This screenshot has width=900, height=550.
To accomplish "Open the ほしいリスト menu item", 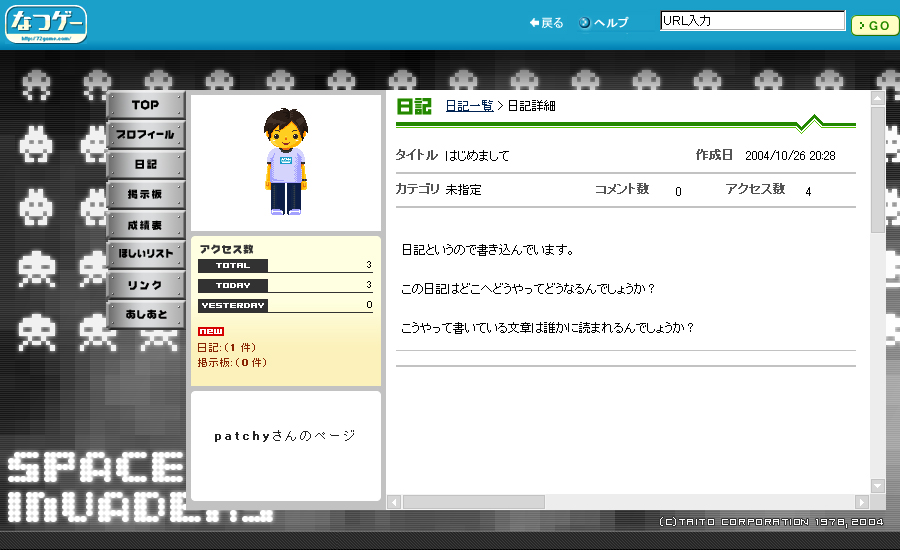I will pyautogui.click(x=146, y=254).
